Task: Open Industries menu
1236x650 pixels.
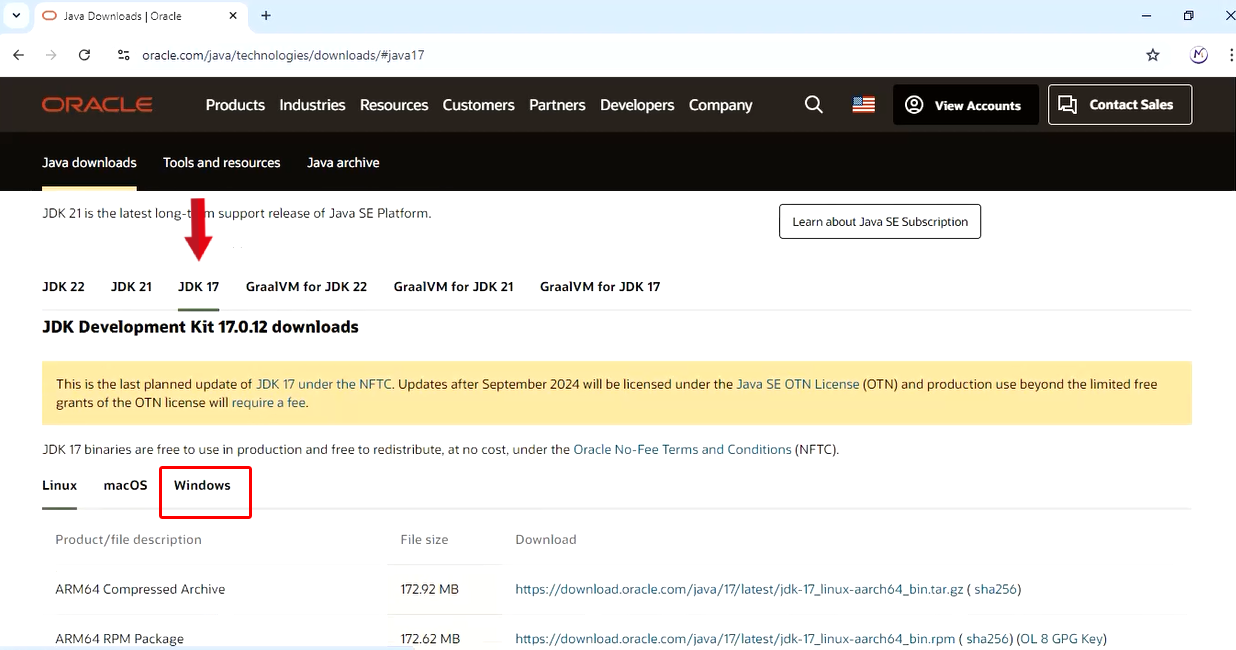Action: point(312,105)
